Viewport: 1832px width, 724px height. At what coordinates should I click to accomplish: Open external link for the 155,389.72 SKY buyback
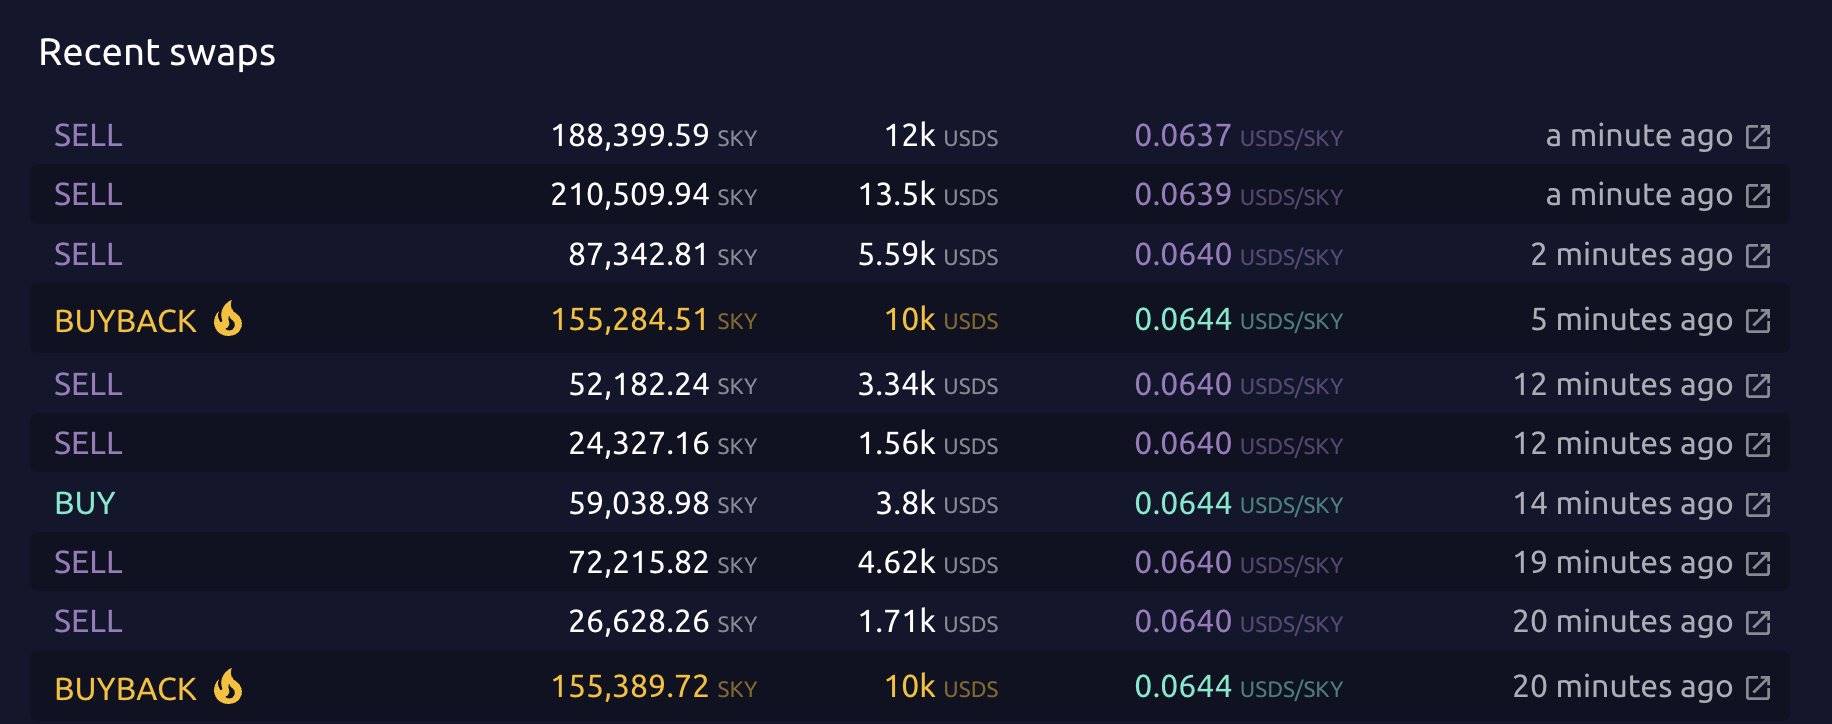point(1757,688)
